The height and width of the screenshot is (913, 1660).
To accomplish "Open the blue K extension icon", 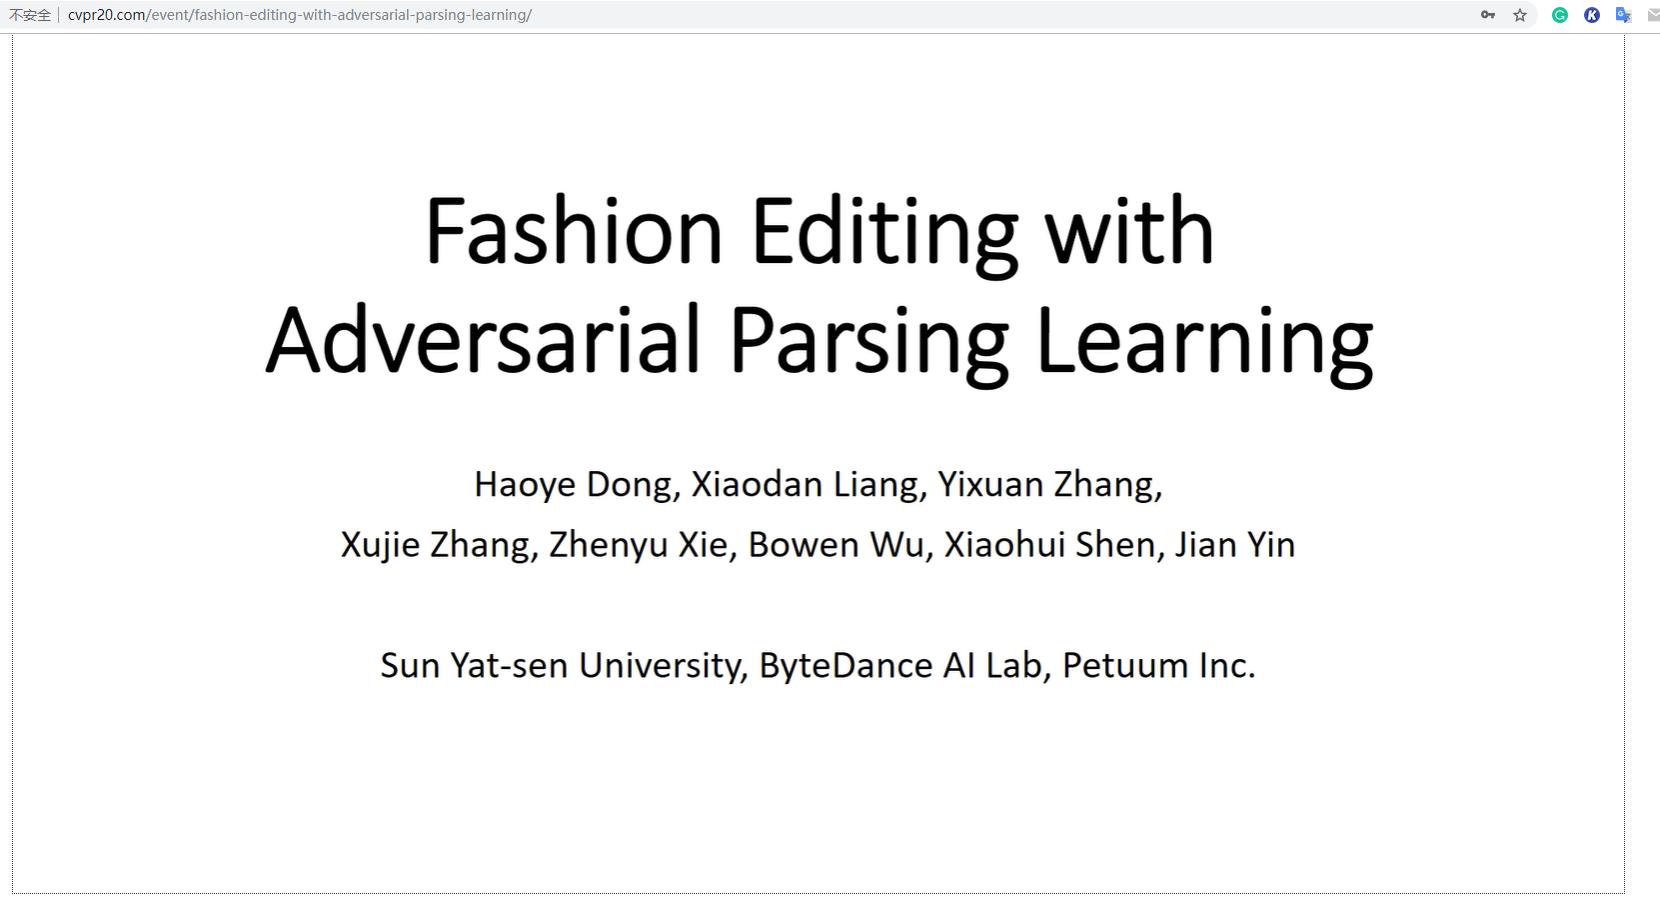I will pos(1592,15).
